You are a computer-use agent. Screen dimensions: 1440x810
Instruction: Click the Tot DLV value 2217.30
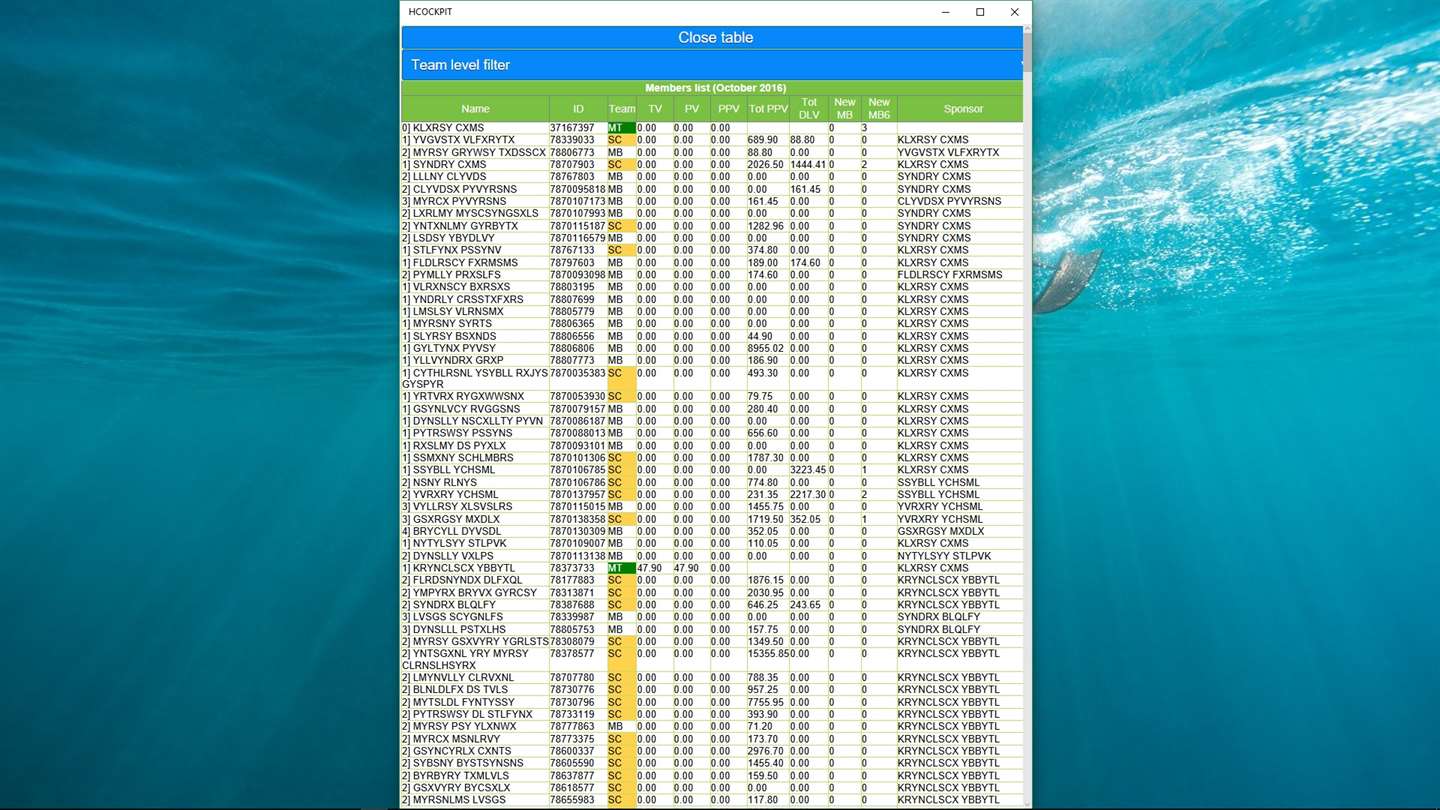808,495
